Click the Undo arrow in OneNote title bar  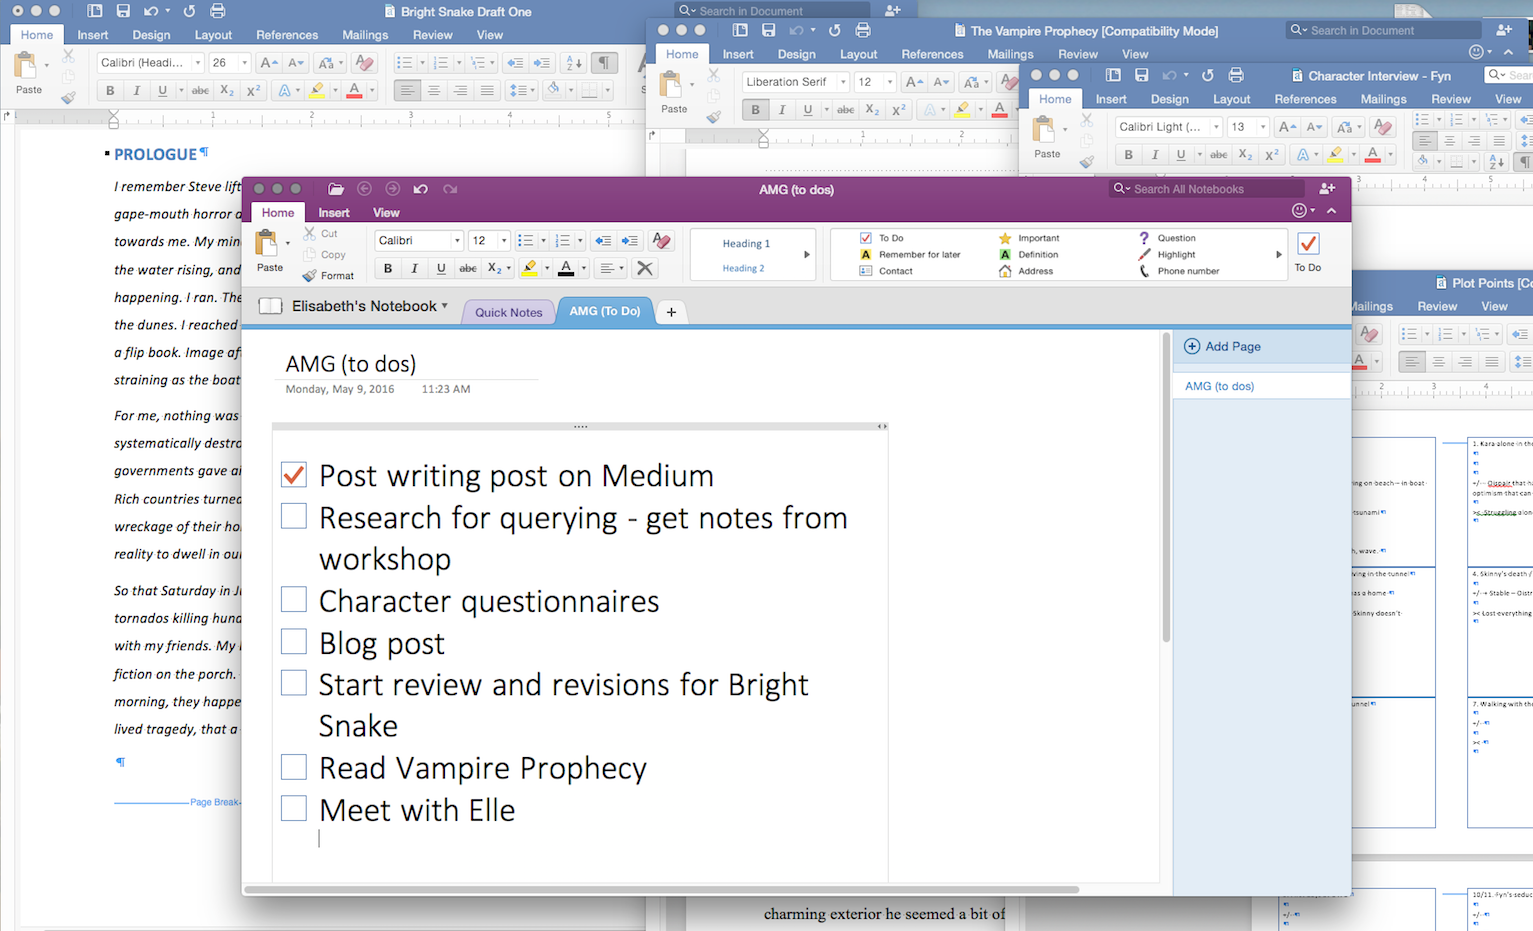coord(421,189)
